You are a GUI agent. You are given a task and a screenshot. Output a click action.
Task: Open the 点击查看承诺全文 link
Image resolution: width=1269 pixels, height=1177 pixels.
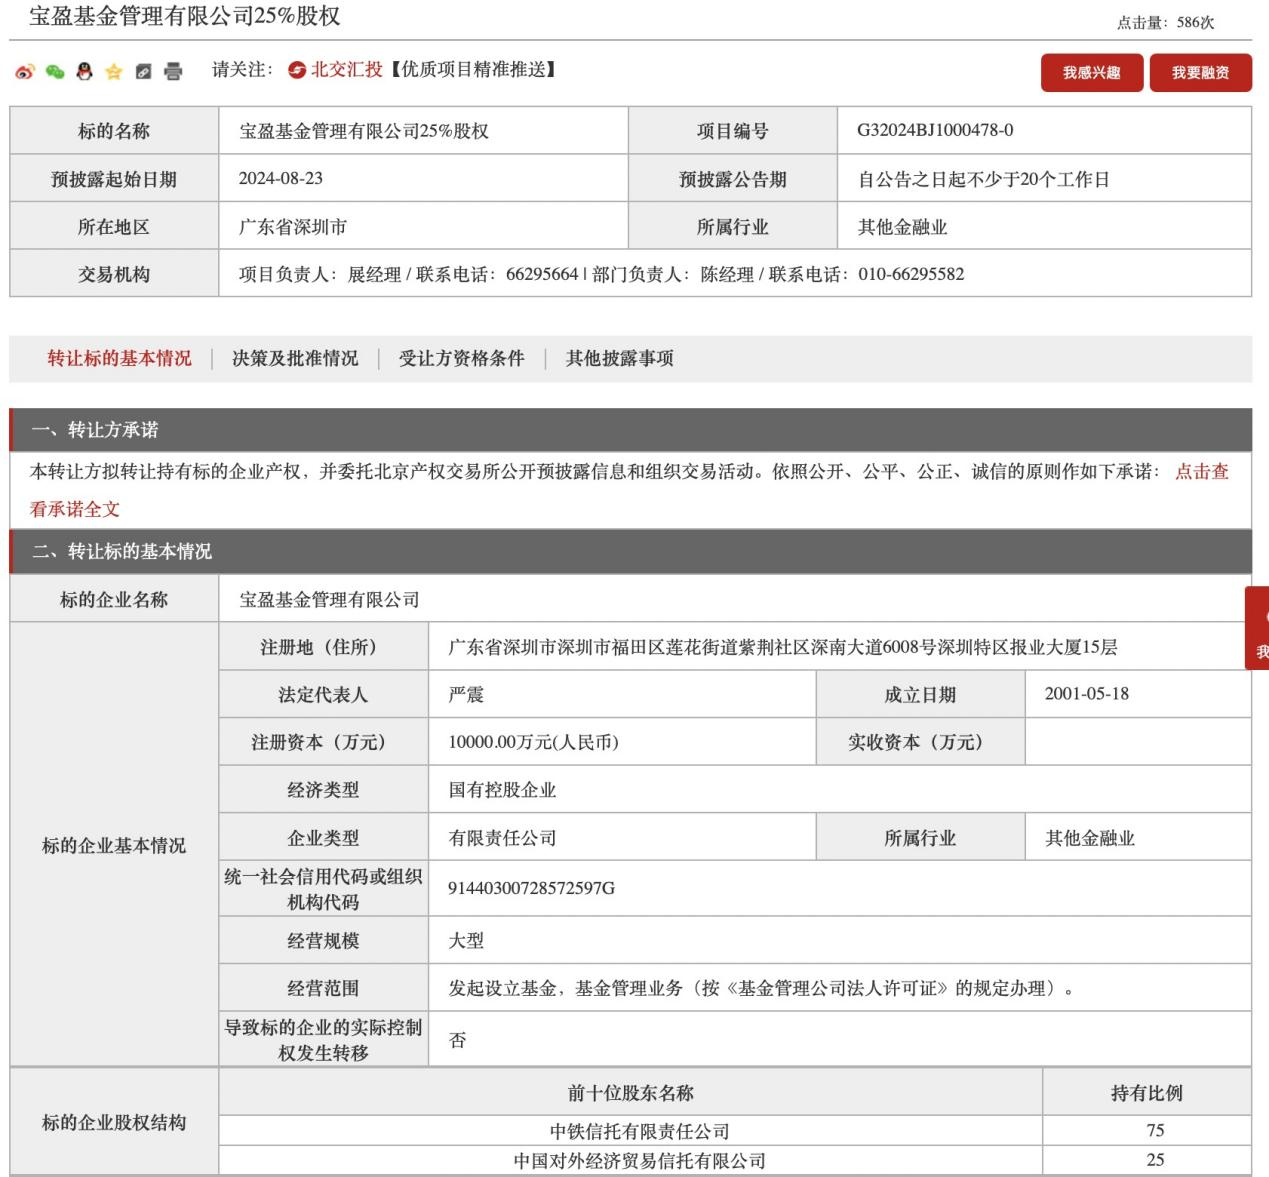1201,472
